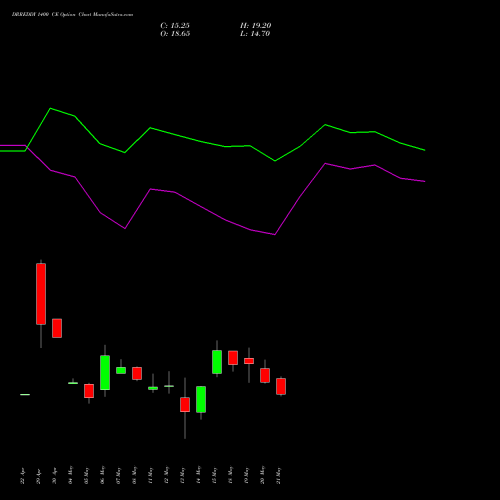Click the "15 May" date axis label

214,475
